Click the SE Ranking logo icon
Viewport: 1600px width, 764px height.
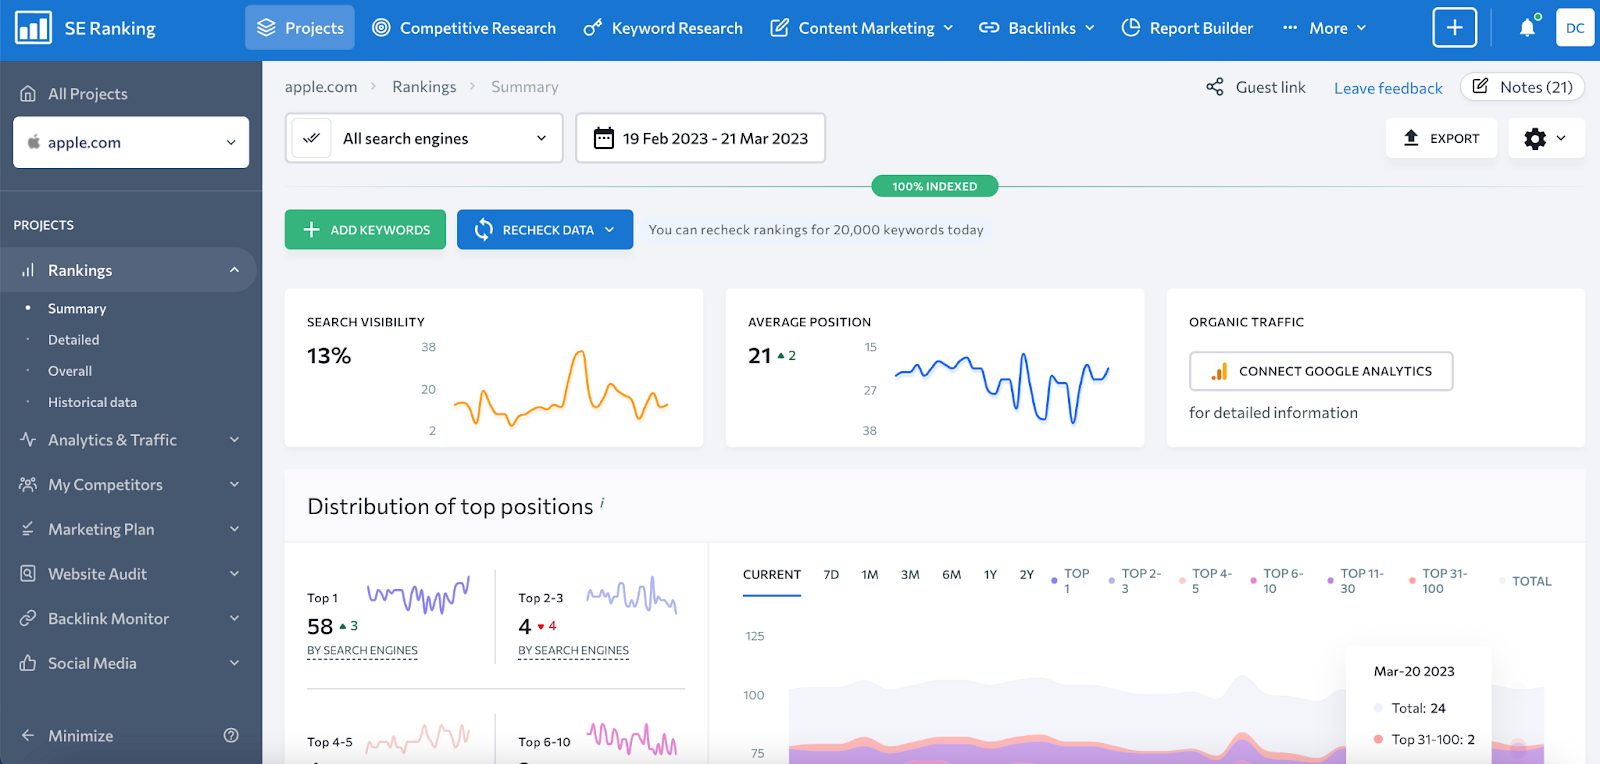(x=33, y=28)
